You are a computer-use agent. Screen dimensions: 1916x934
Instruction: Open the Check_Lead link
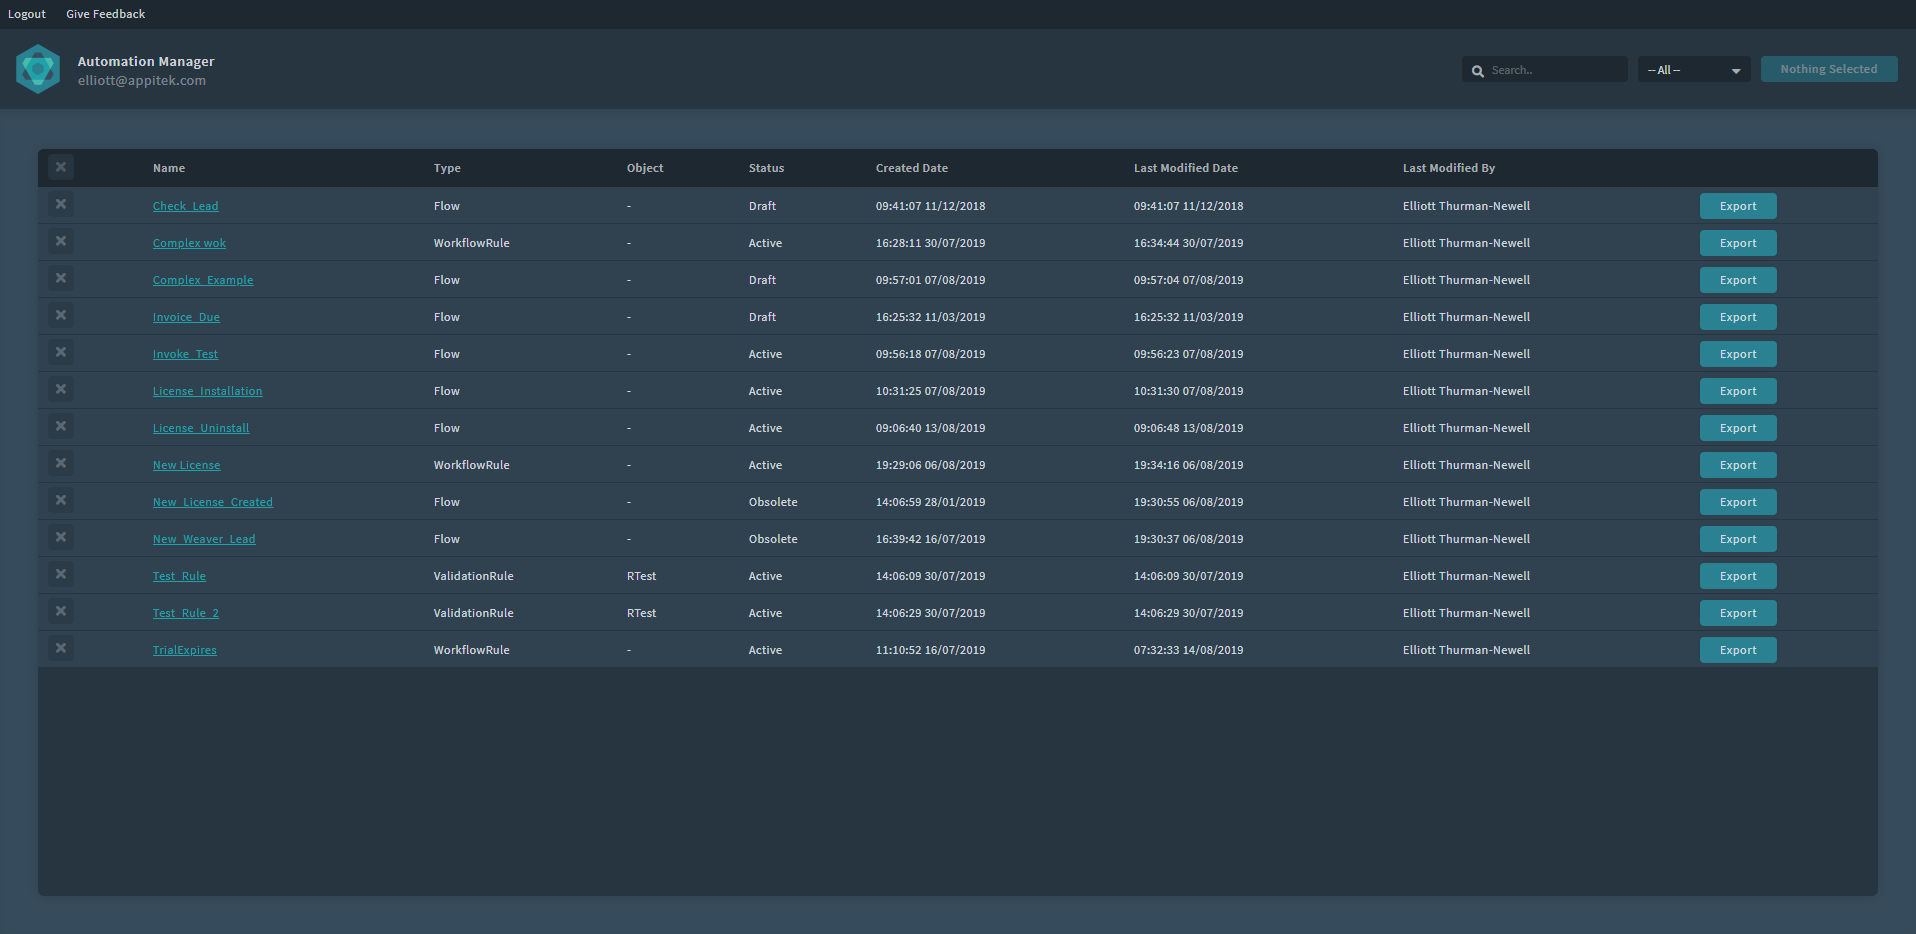coord(185,206)
